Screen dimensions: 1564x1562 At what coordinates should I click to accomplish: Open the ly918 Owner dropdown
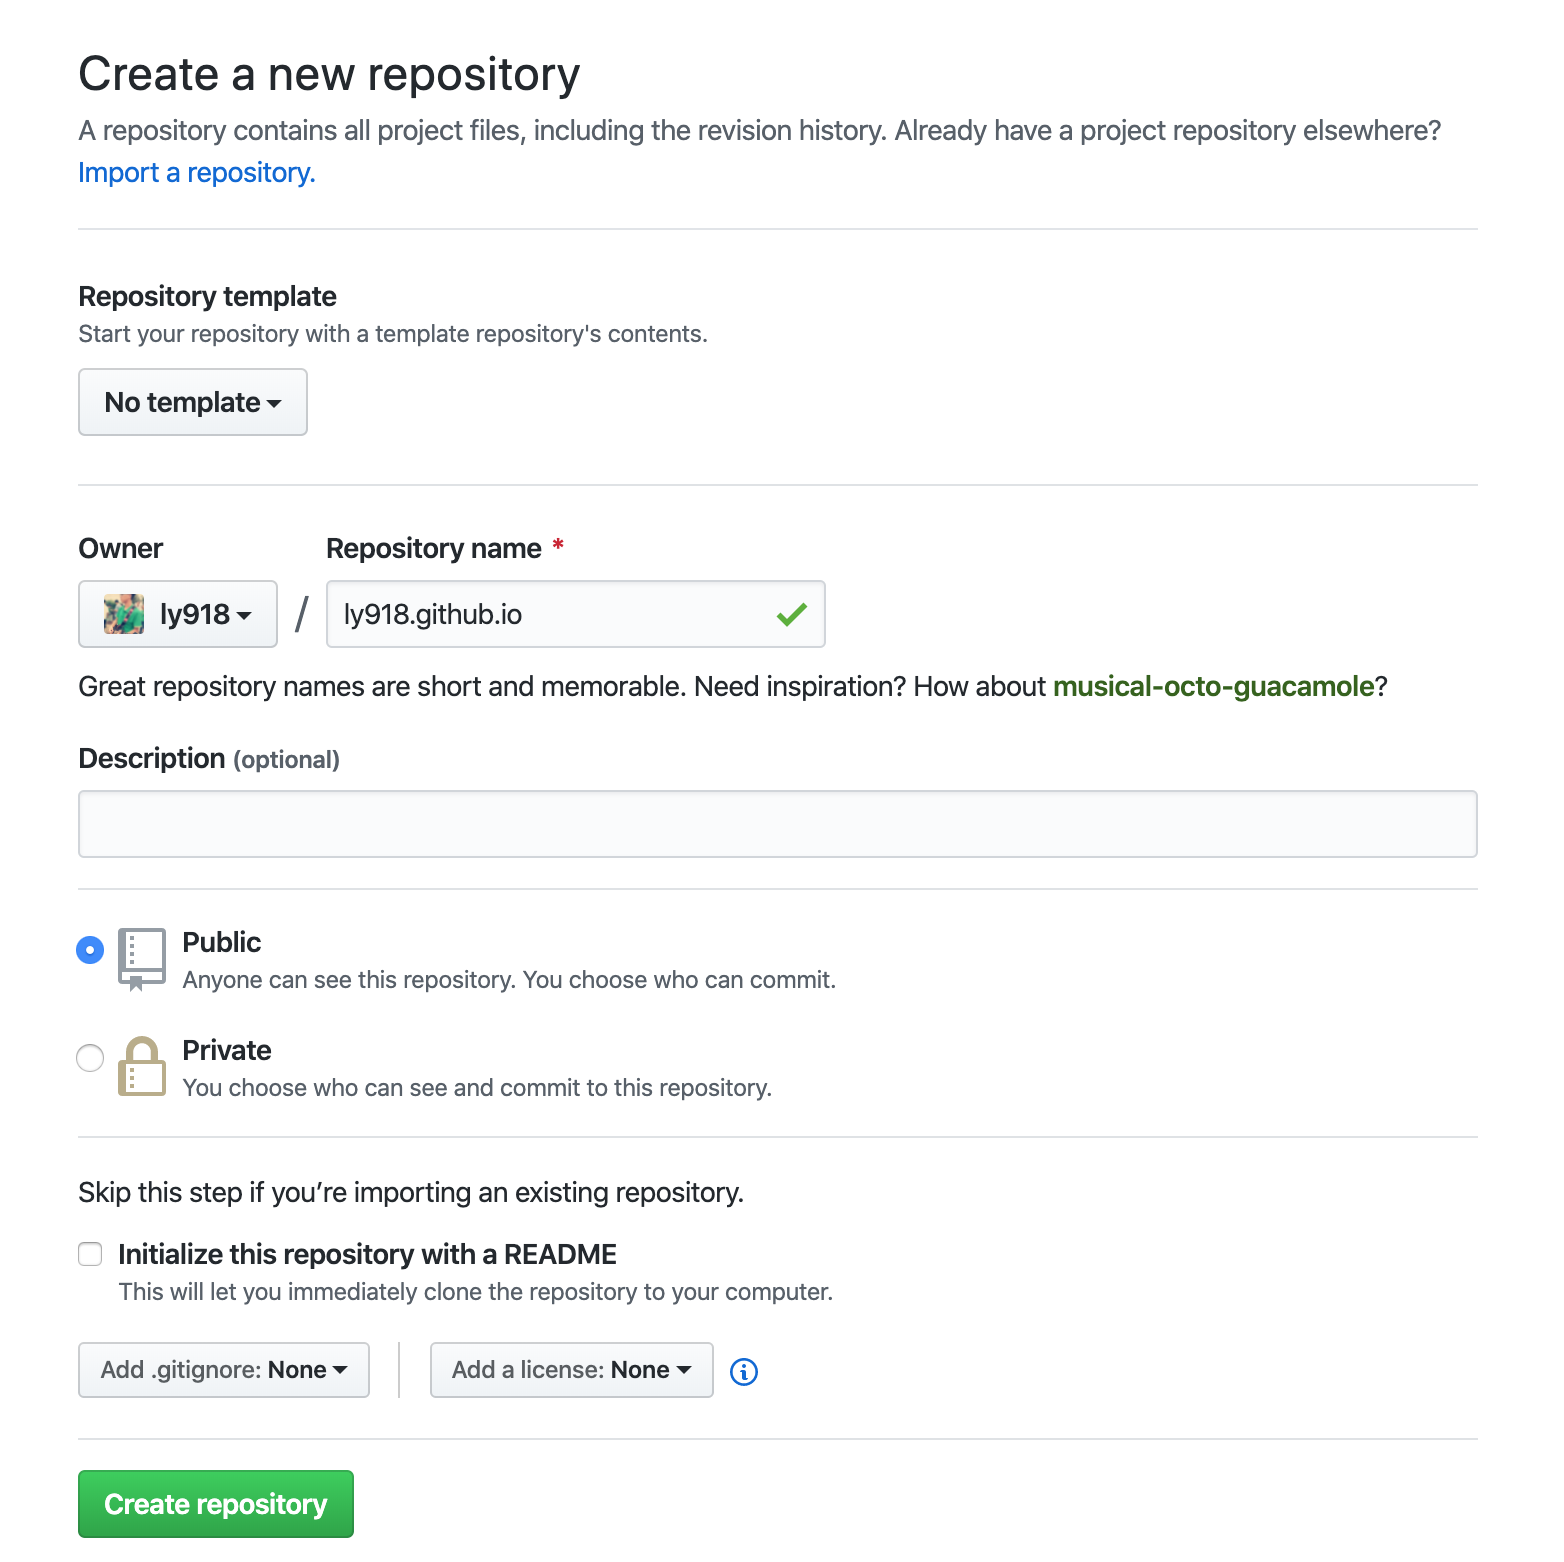coord(178,614)
